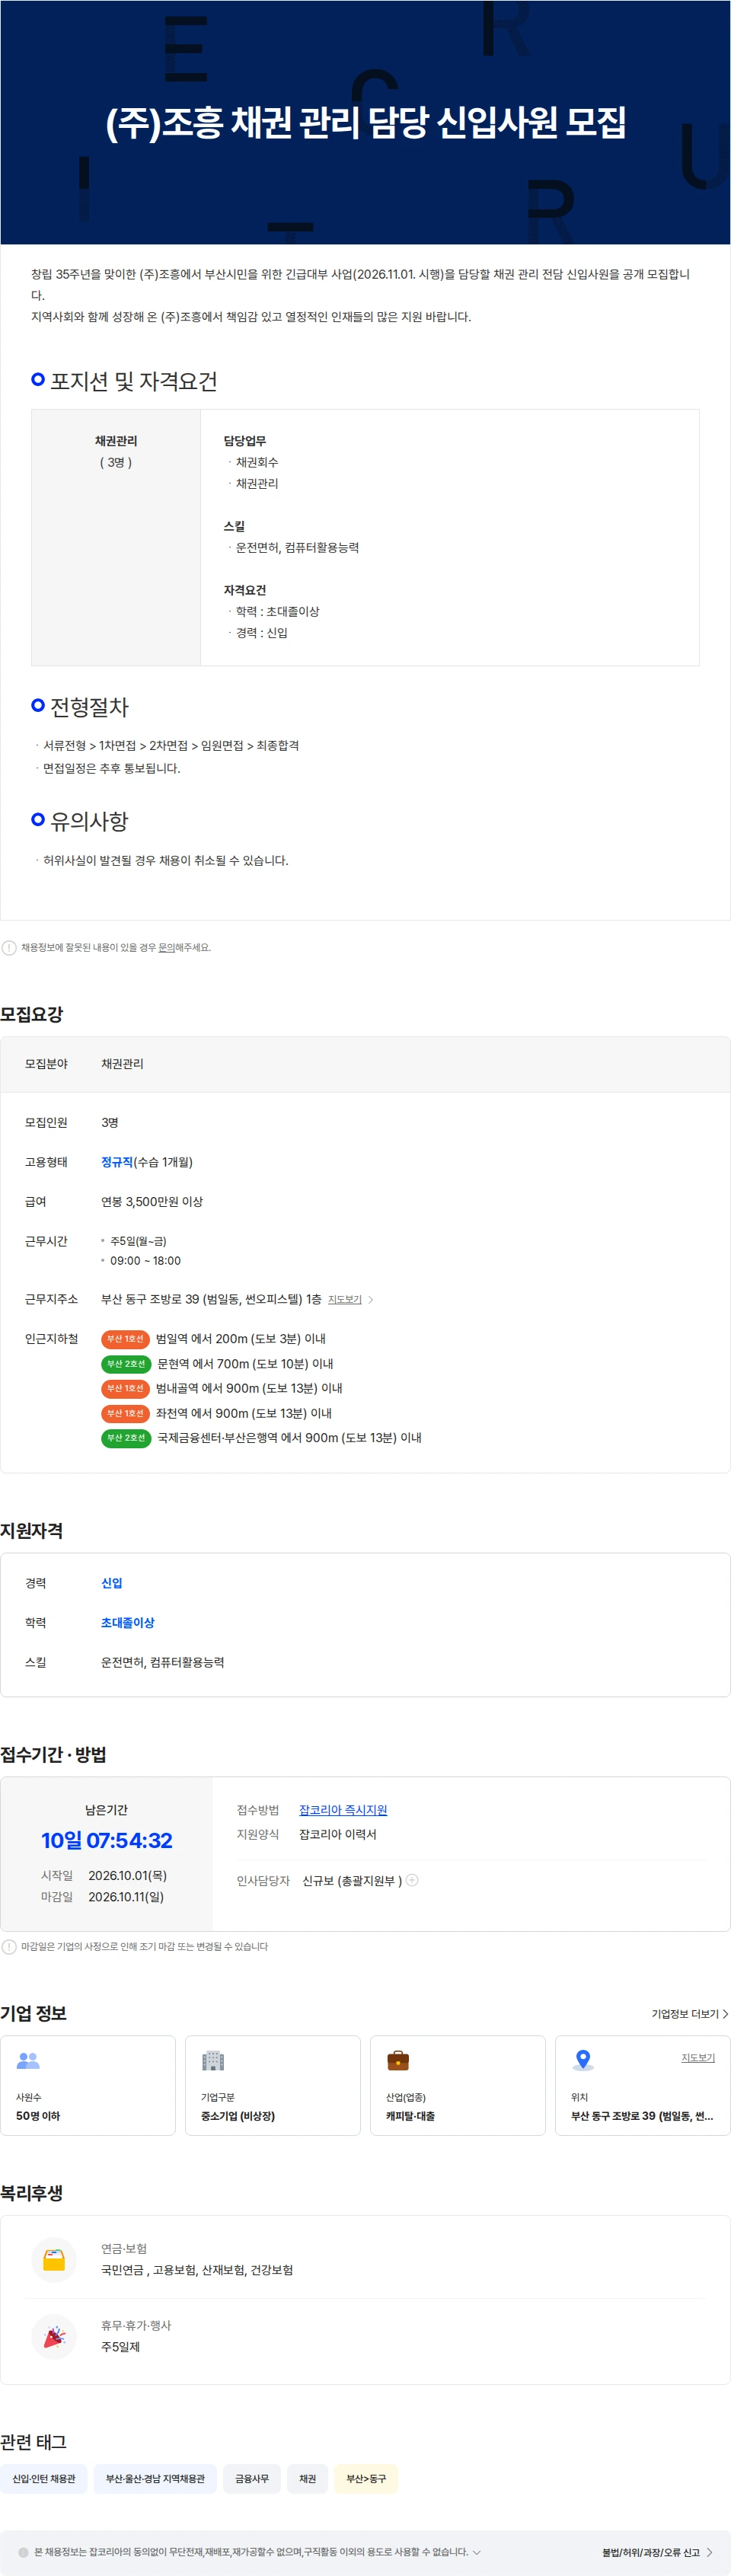Screen dimensions: 731x2576
Task: Click chevron after 근무지주소 지도보기
Action: (x=371, y=1300)
